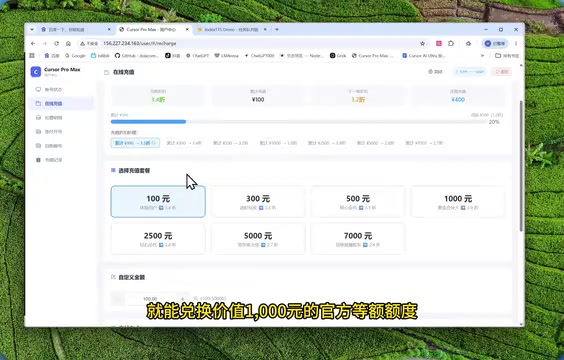
Task: Open the third sidebar menu item
Action: [60, 118]
